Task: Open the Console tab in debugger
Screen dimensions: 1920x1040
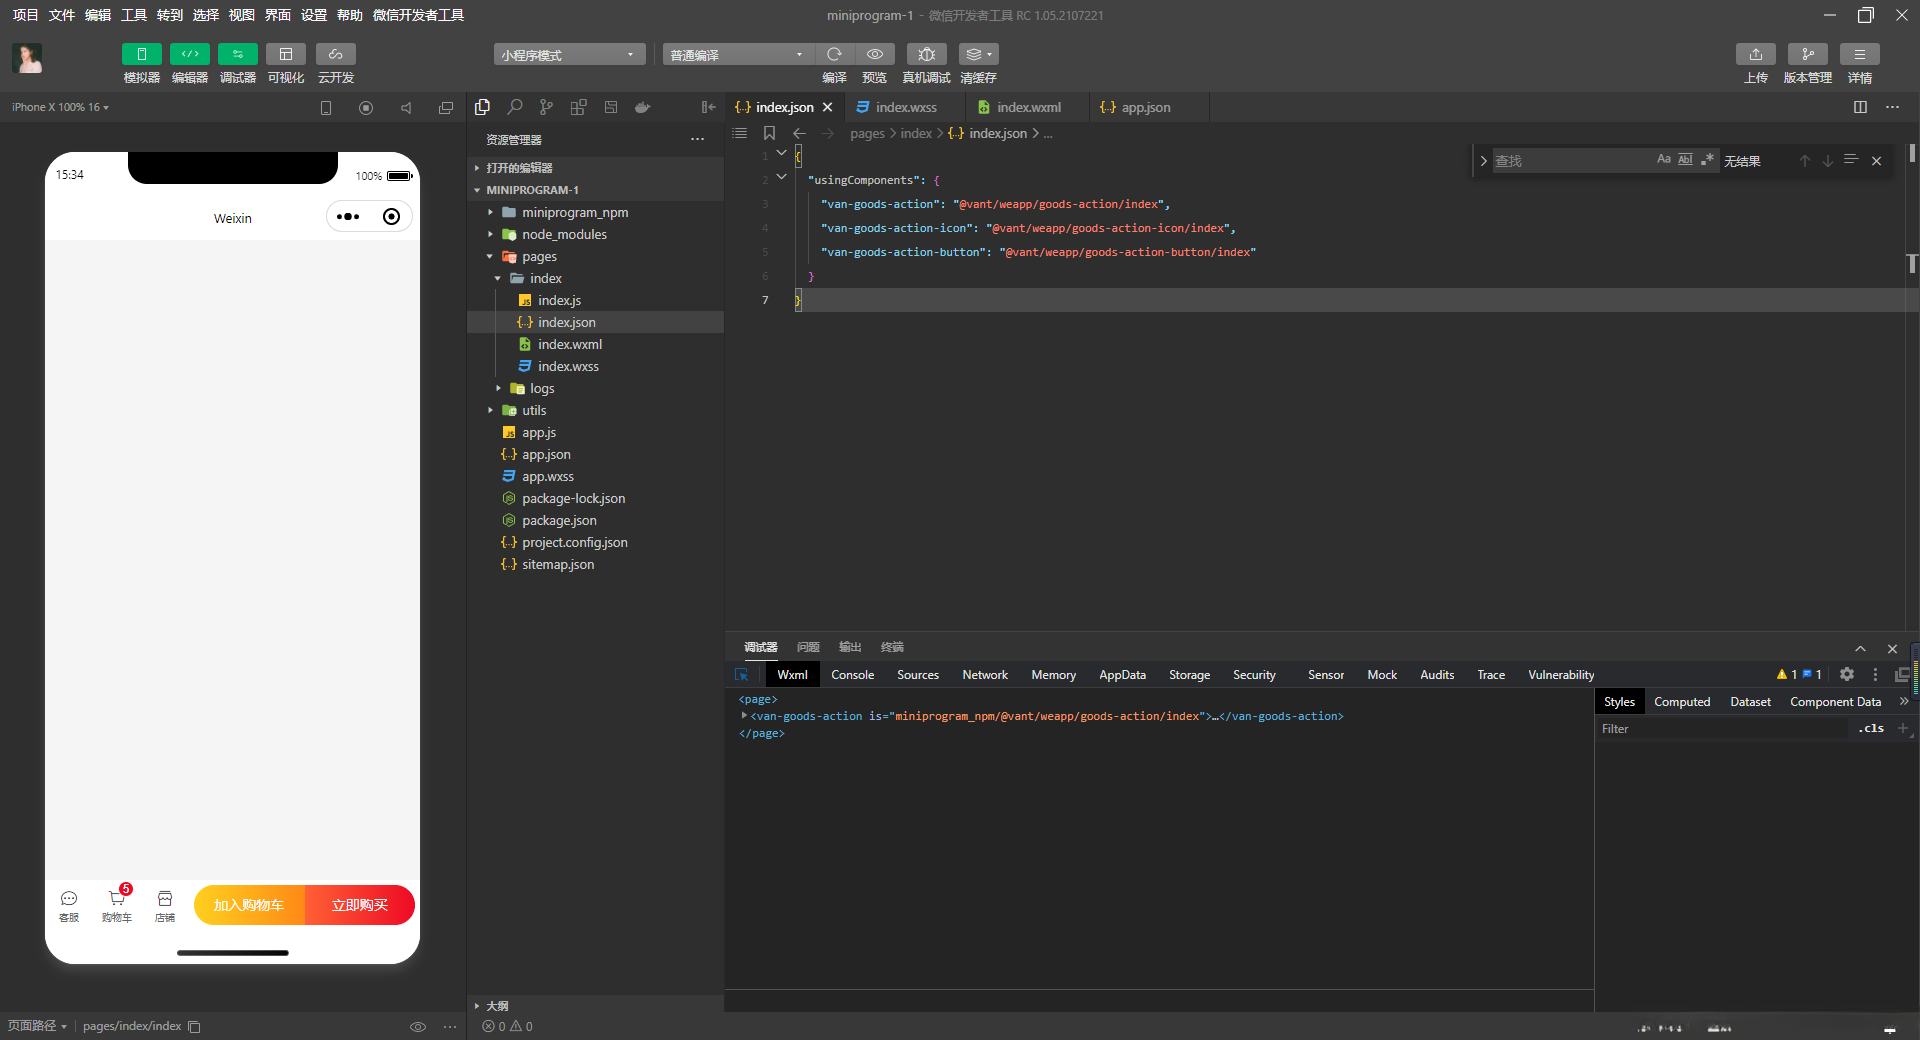Action: [852, 675]
